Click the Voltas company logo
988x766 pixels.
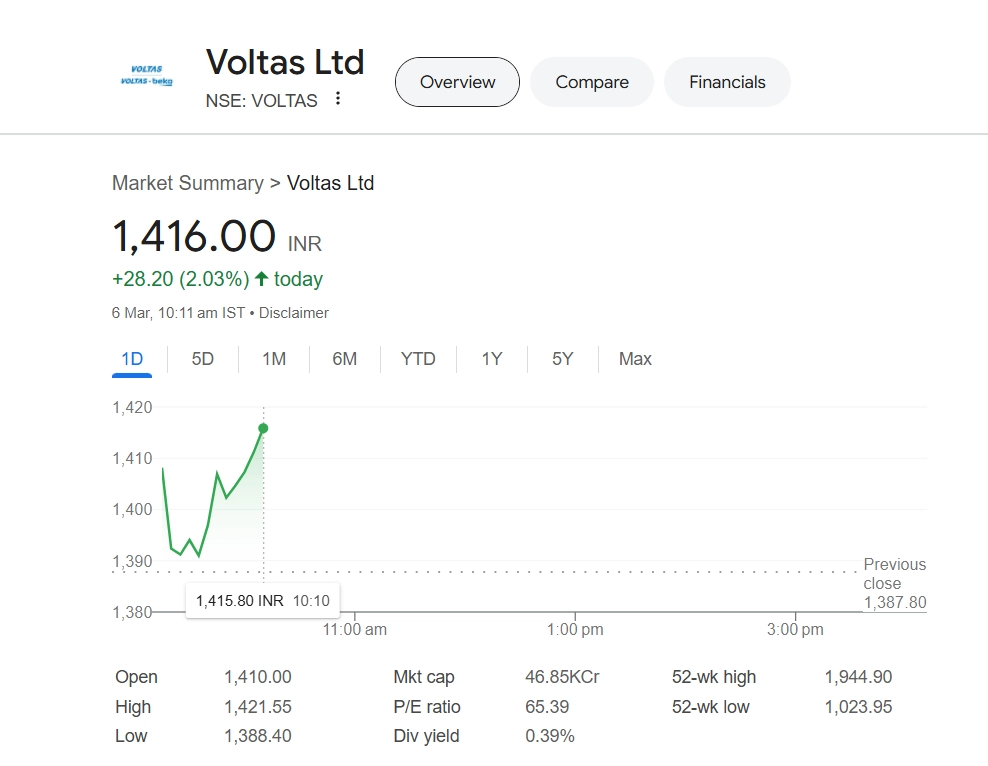pyautogui.click(x=146, y=75)
